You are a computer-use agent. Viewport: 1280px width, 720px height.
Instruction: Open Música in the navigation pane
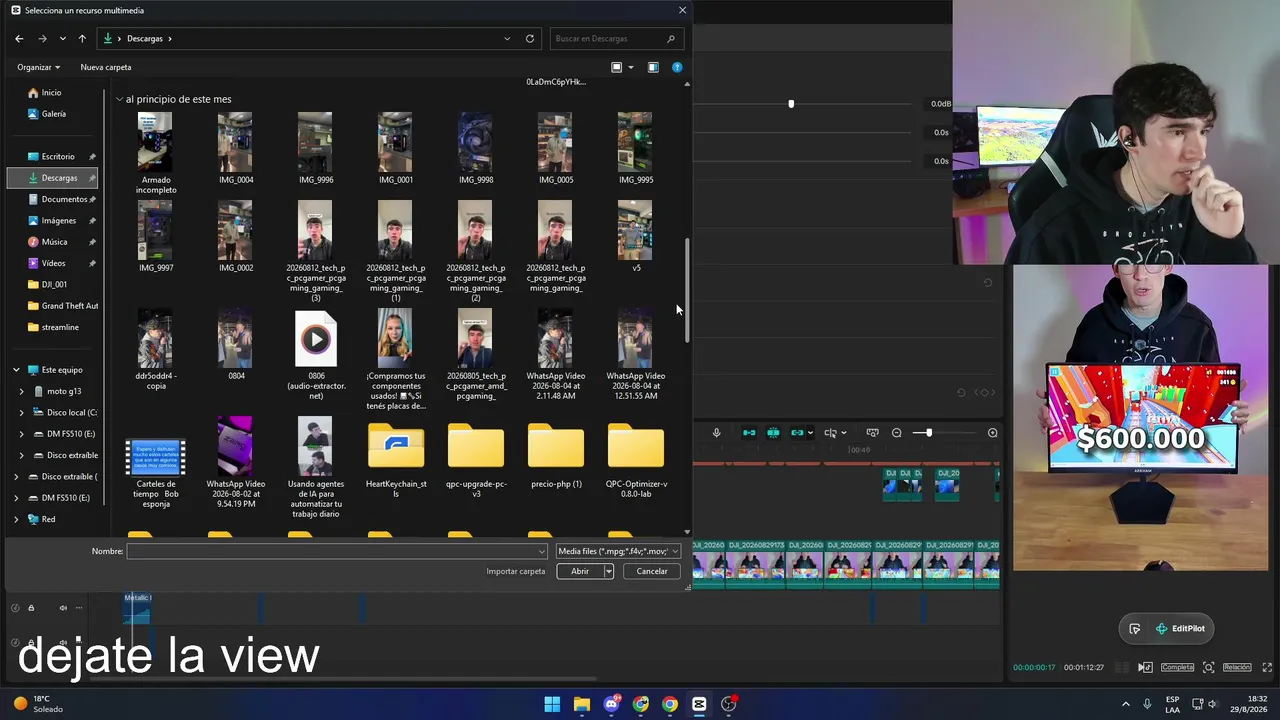pos(52,242)
